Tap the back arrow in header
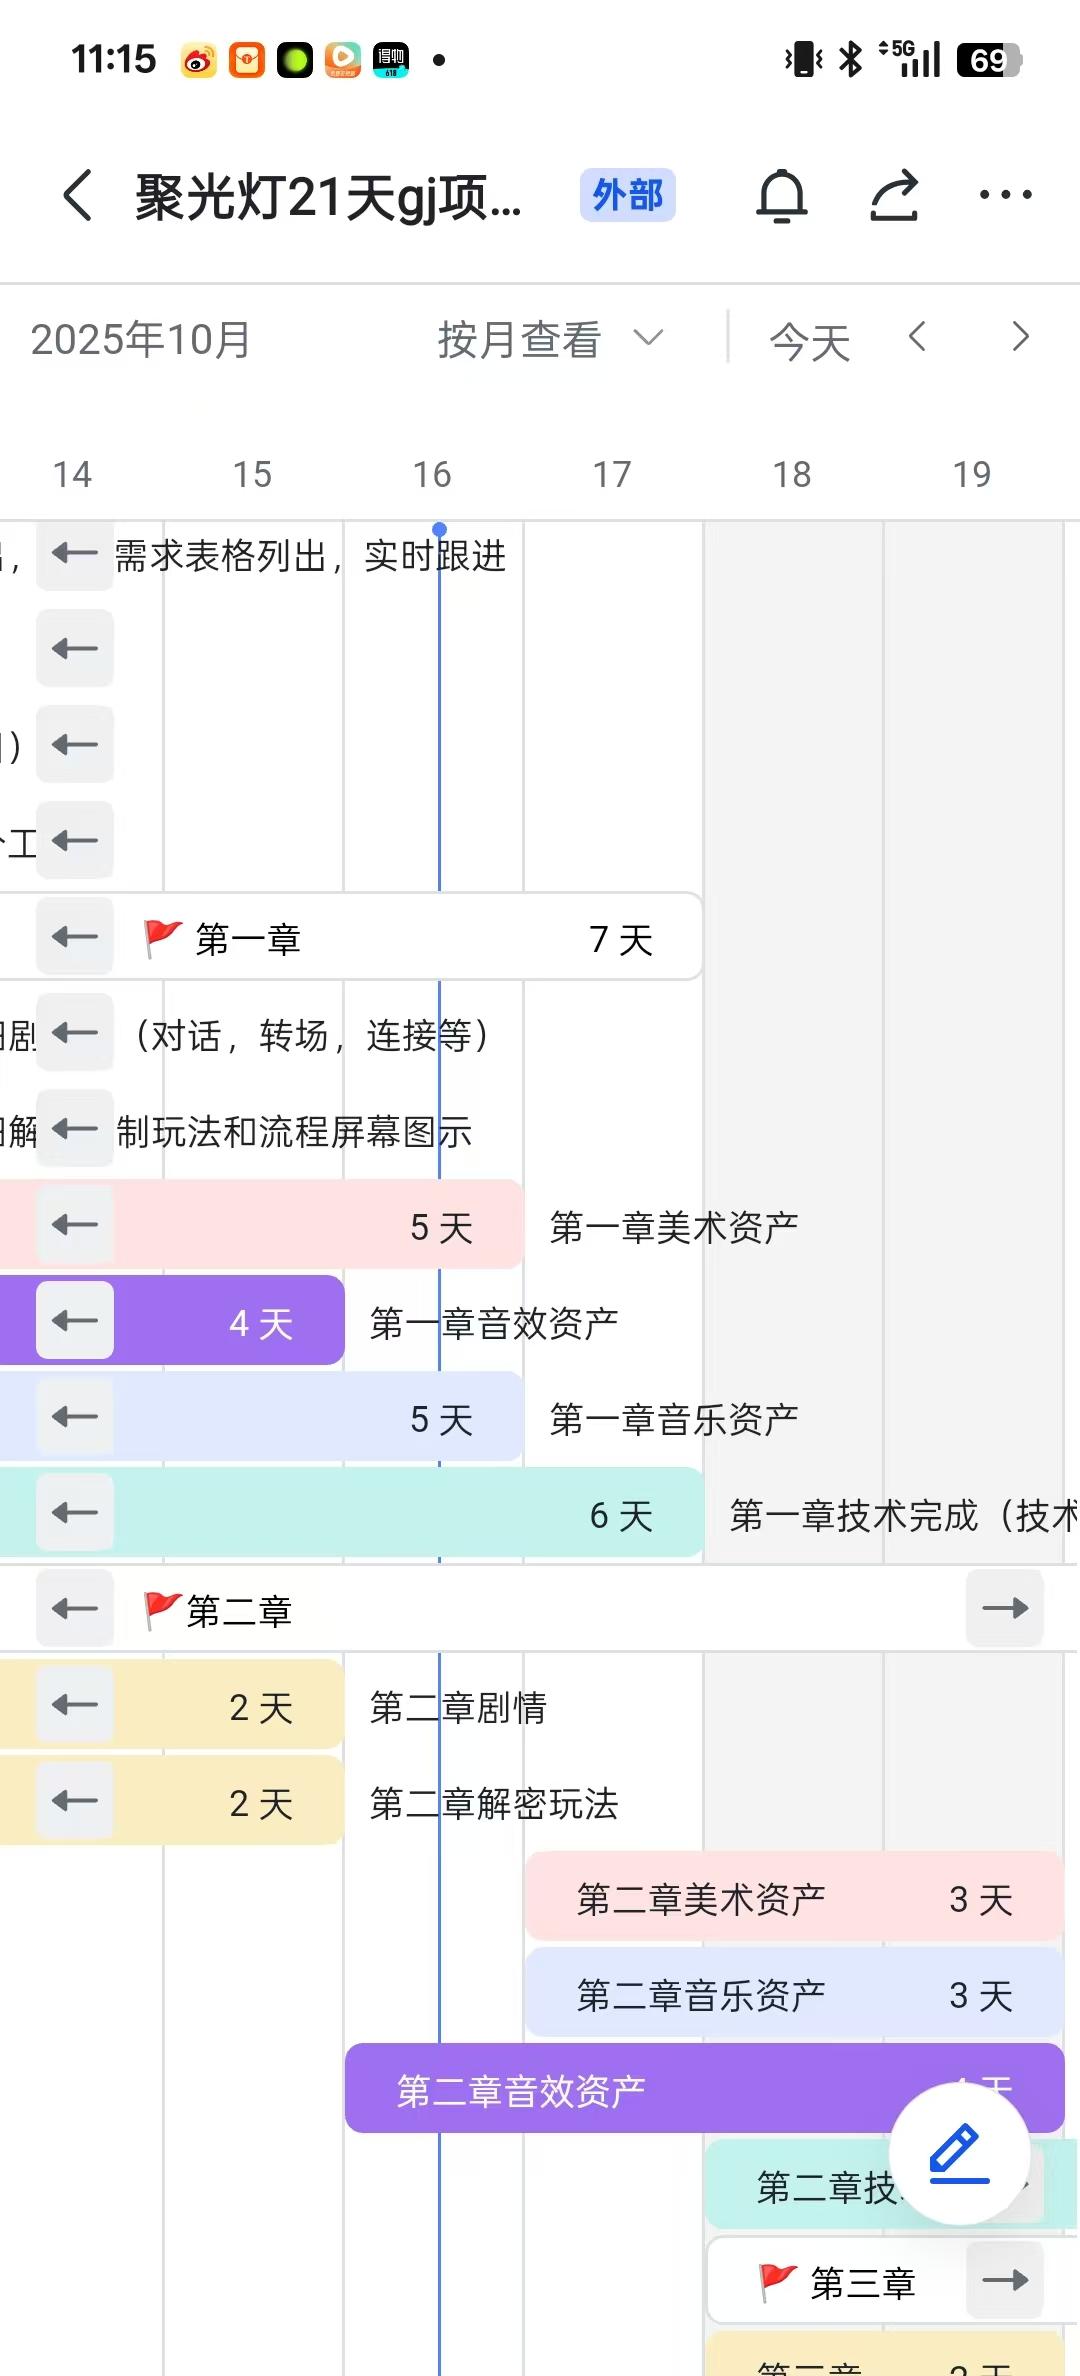 pyautogui.click(x=78, y=195)
